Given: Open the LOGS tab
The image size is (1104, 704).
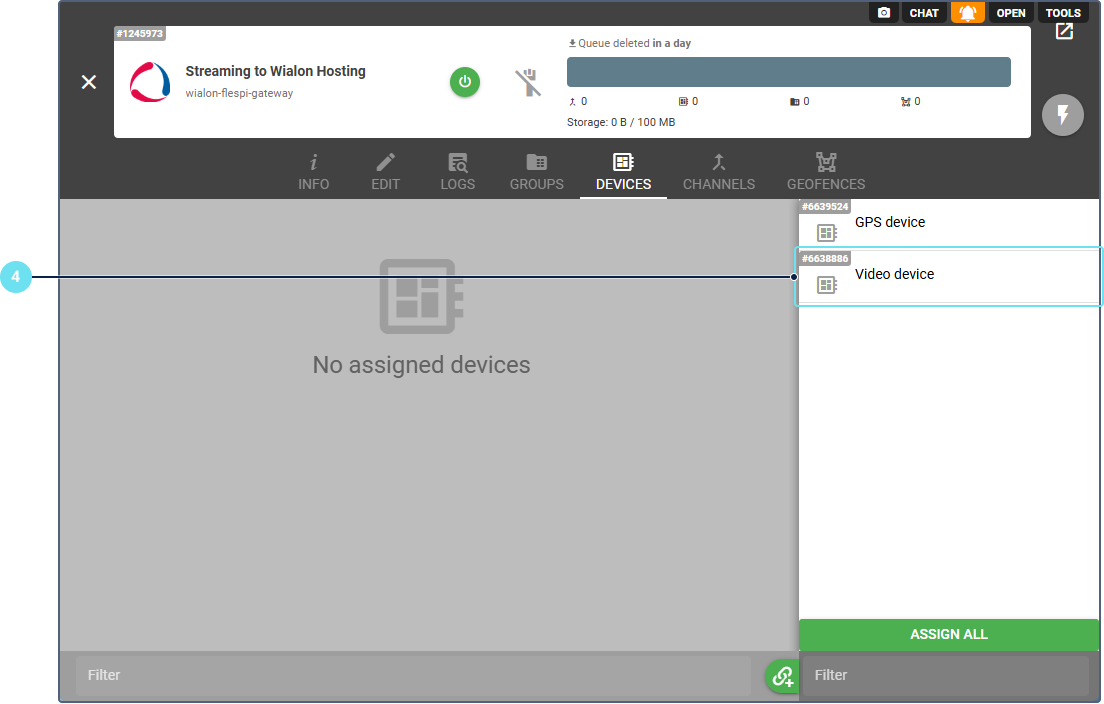Looking at the screenshot, I should [x=458, y=172].
